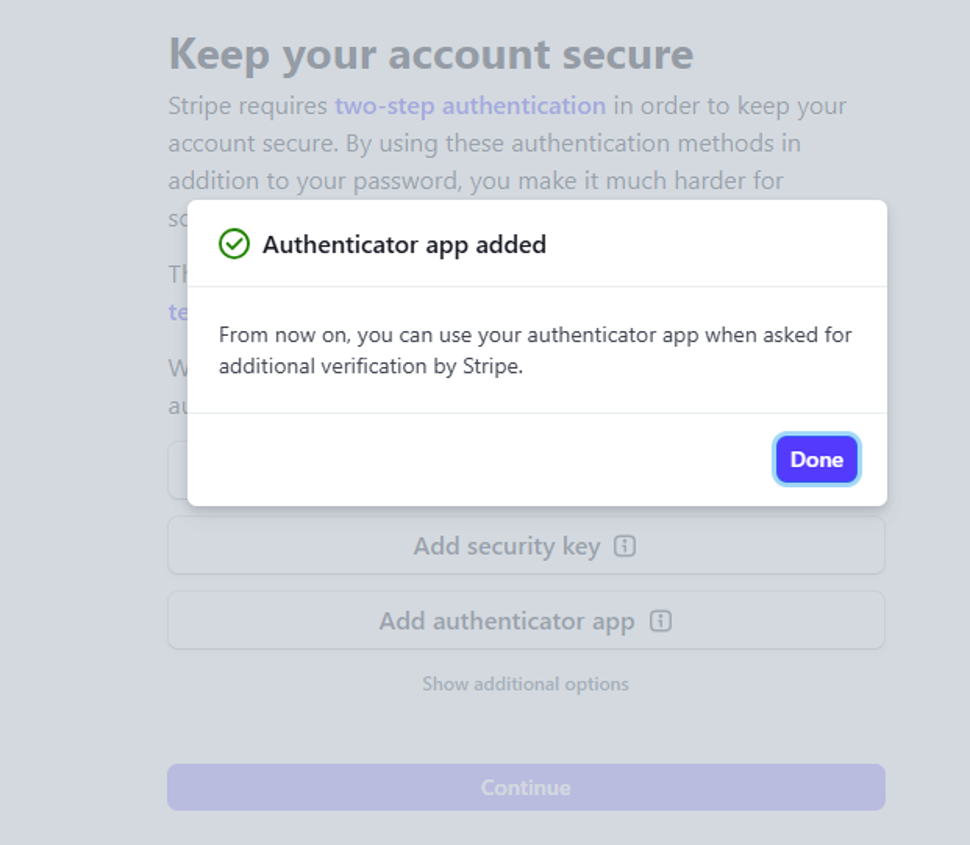Image resolution: width=970 pixels, height=845 pixels.
Task: Click the Add authenticator app label text
Action: tap(507, 621)
